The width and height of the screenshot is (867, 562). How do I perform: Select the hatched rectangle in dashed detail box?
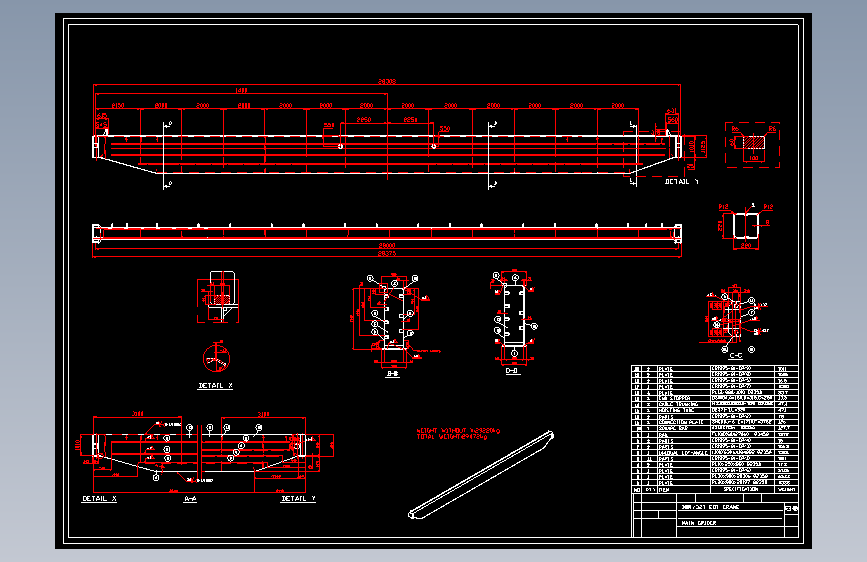click(x=753, y=142)
